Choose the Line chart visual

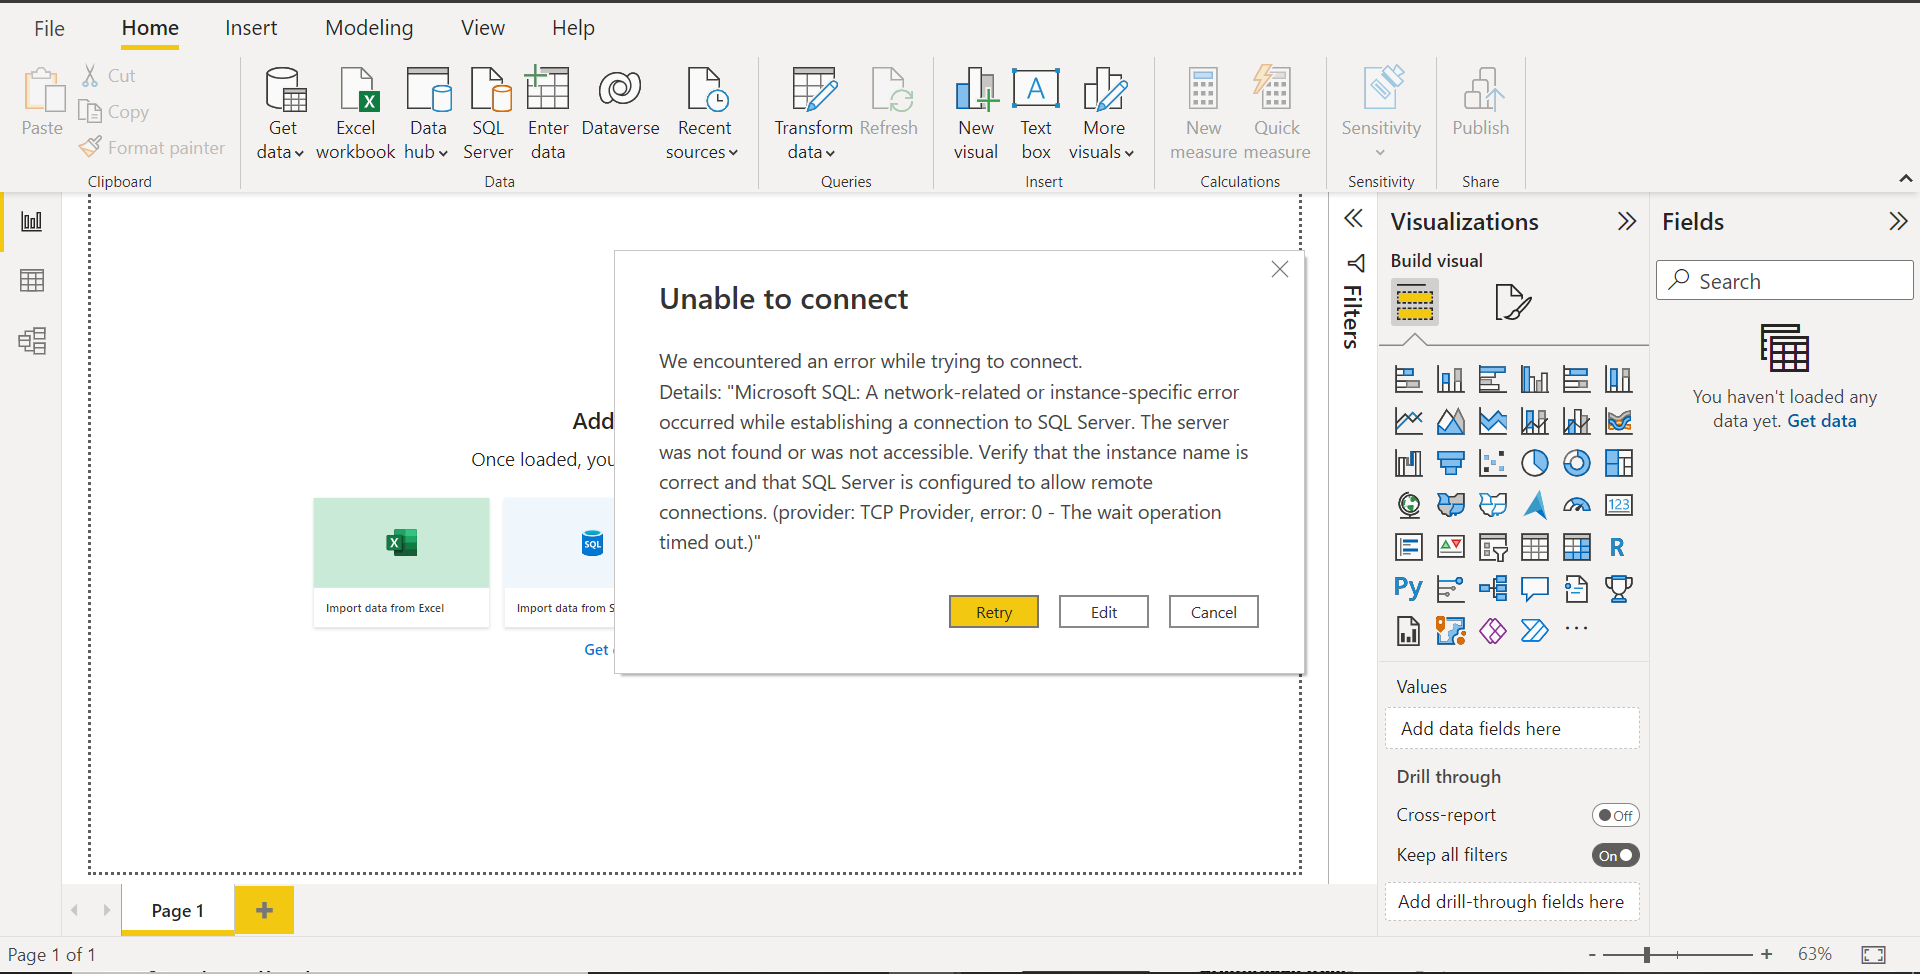[x=1408, y=421]
